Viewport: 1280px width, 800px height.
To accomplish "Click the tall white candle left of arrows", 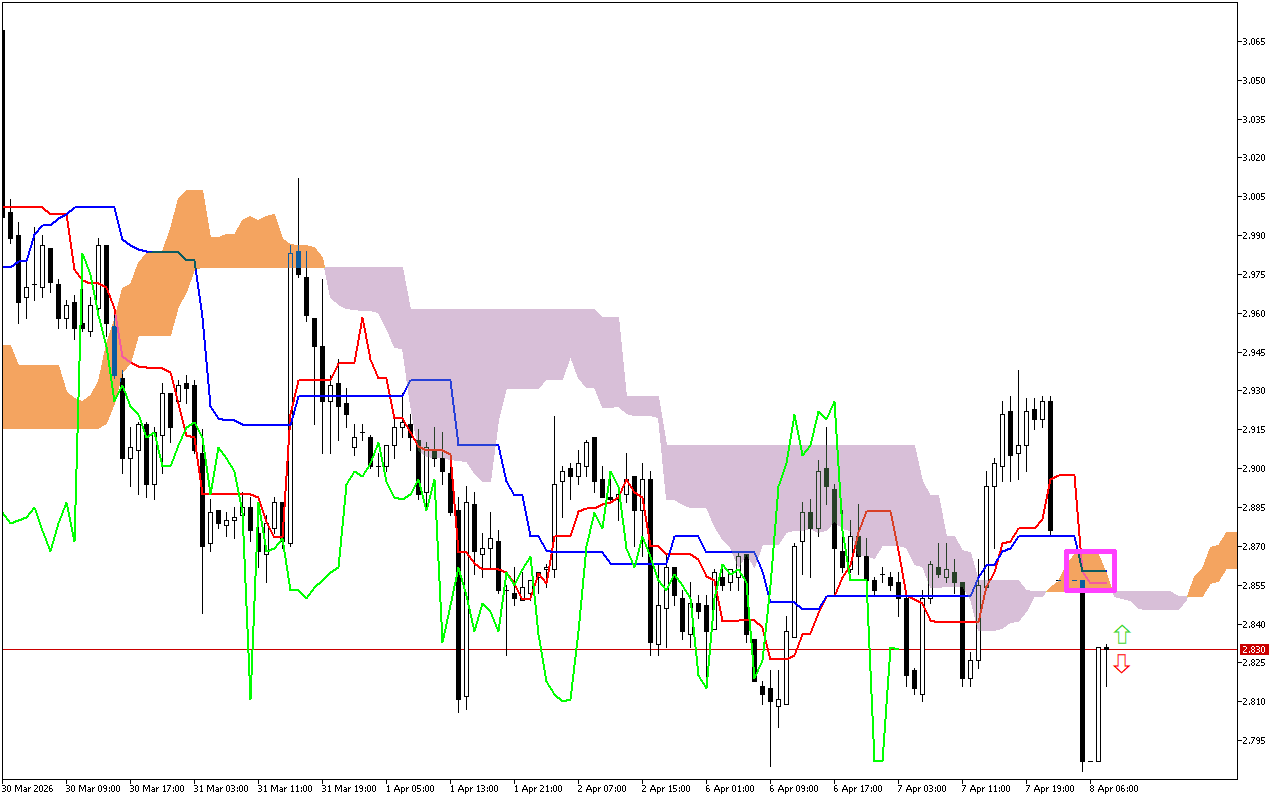I will tap(1098, 704).
